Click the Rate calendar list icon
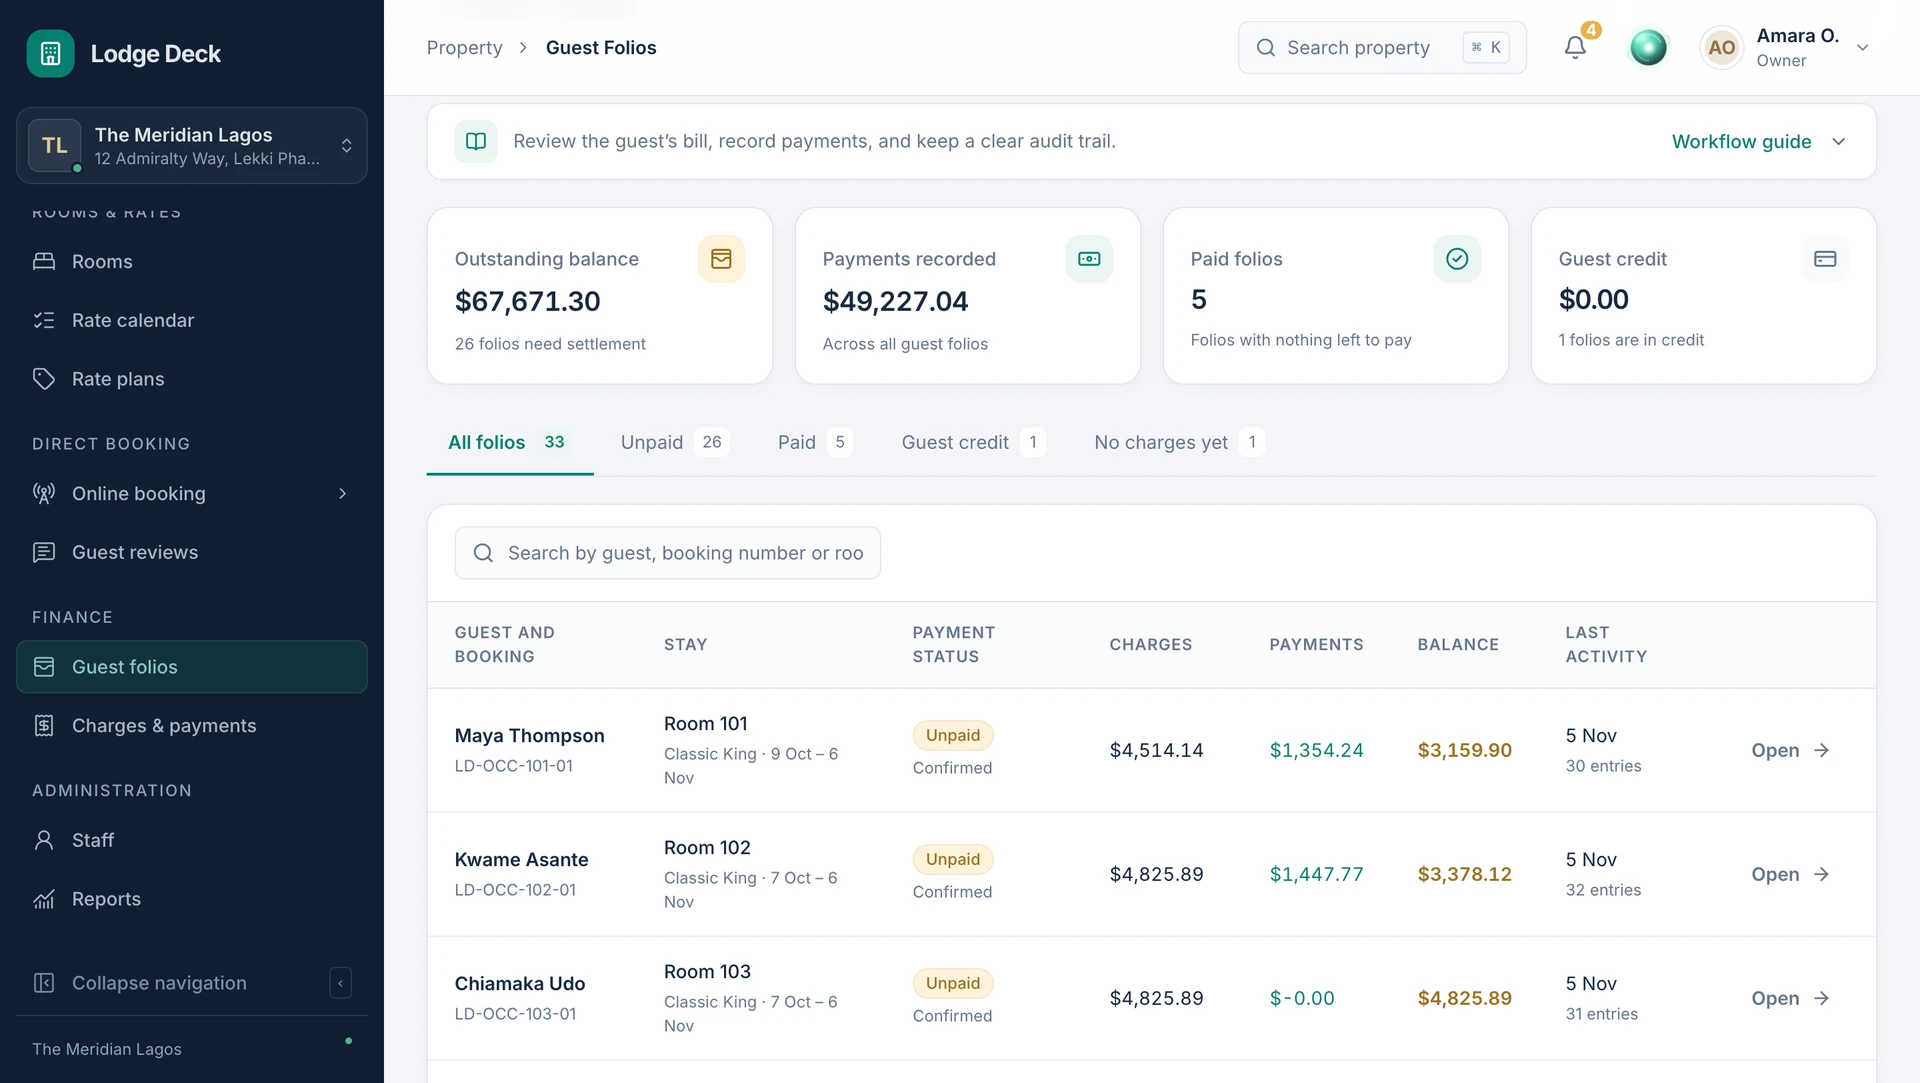 [44, 320]
